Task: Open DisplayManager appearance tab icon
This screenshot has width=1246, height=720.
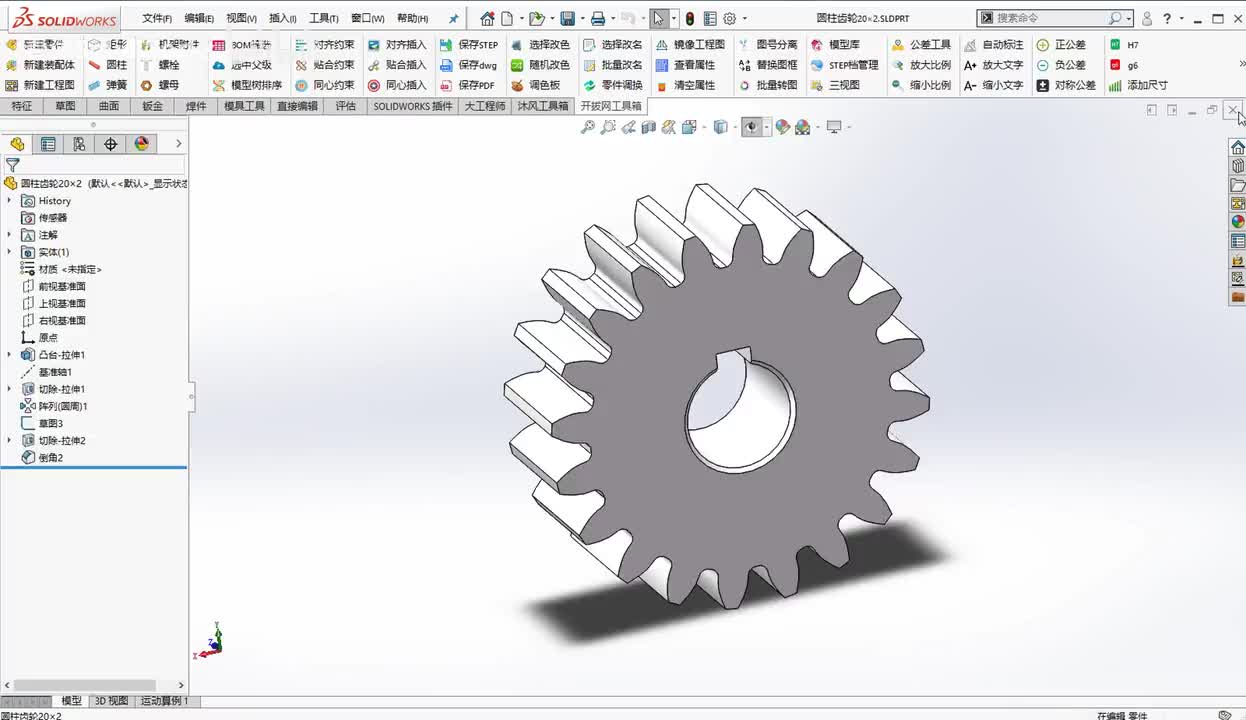Action: (x=142, y=144)
